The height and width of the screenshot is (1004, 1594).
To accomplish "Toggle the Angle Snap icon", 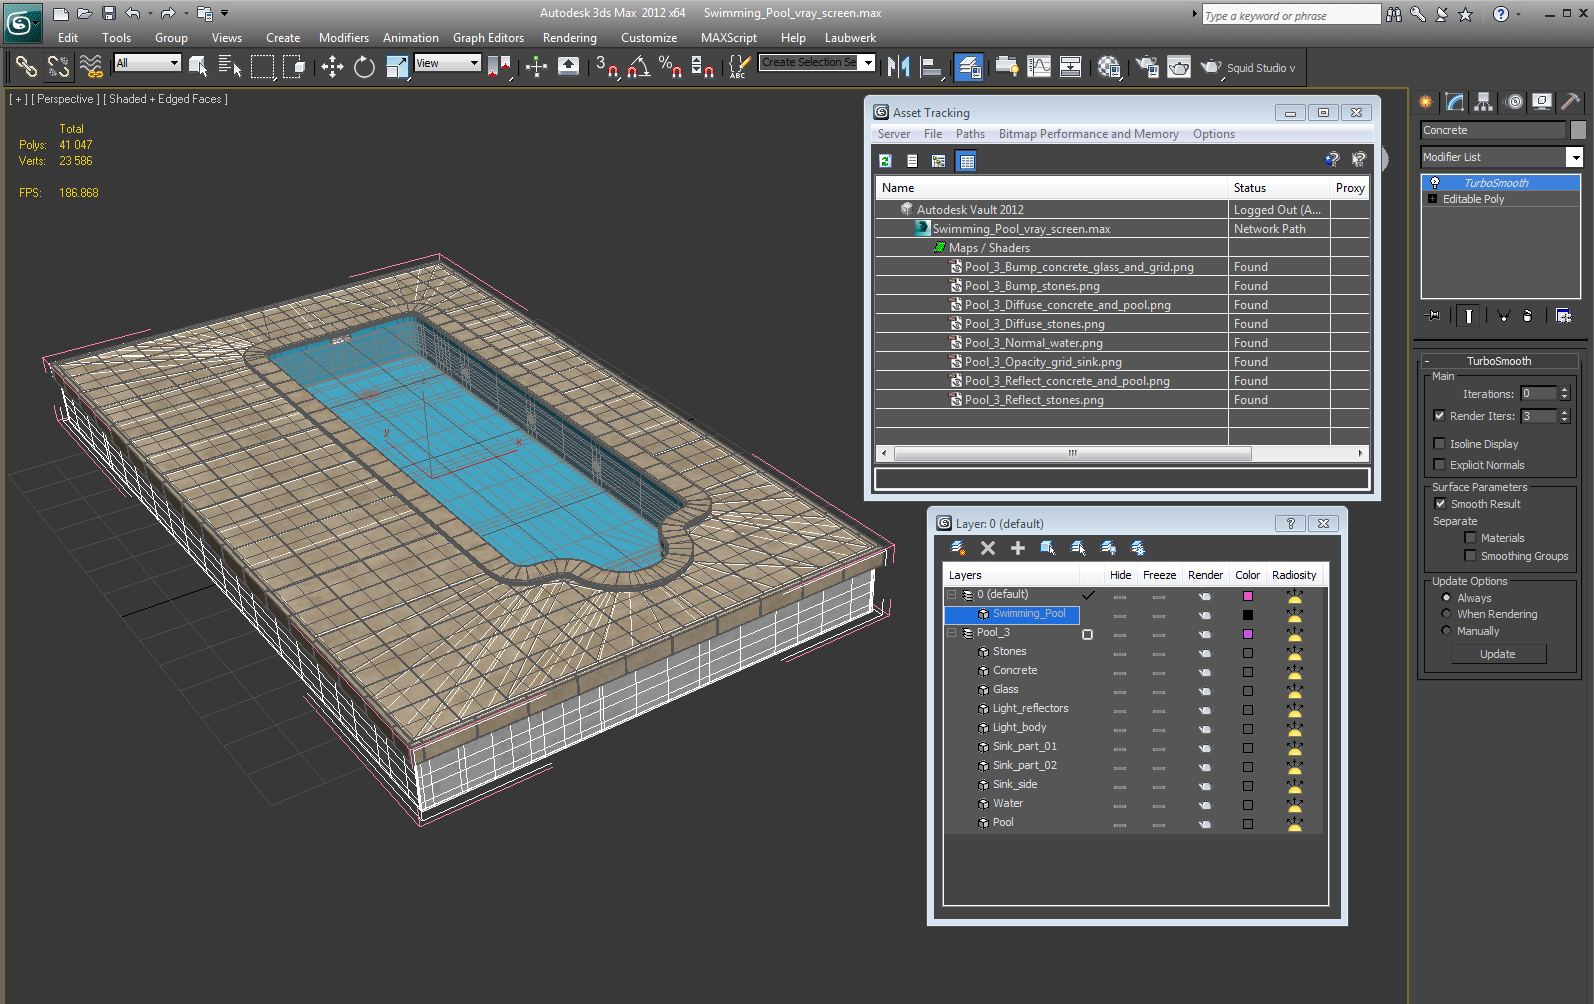I will pyautogui.click(x=639, y=67).
